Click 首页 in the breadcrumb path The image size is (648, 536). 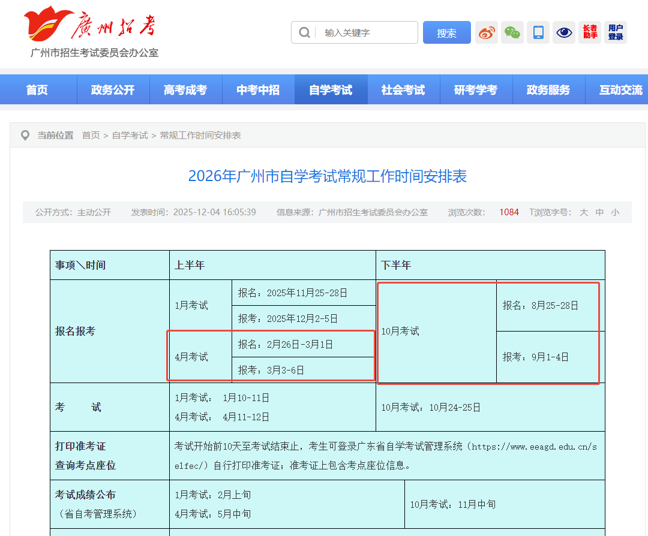click(x=91, y=135)
